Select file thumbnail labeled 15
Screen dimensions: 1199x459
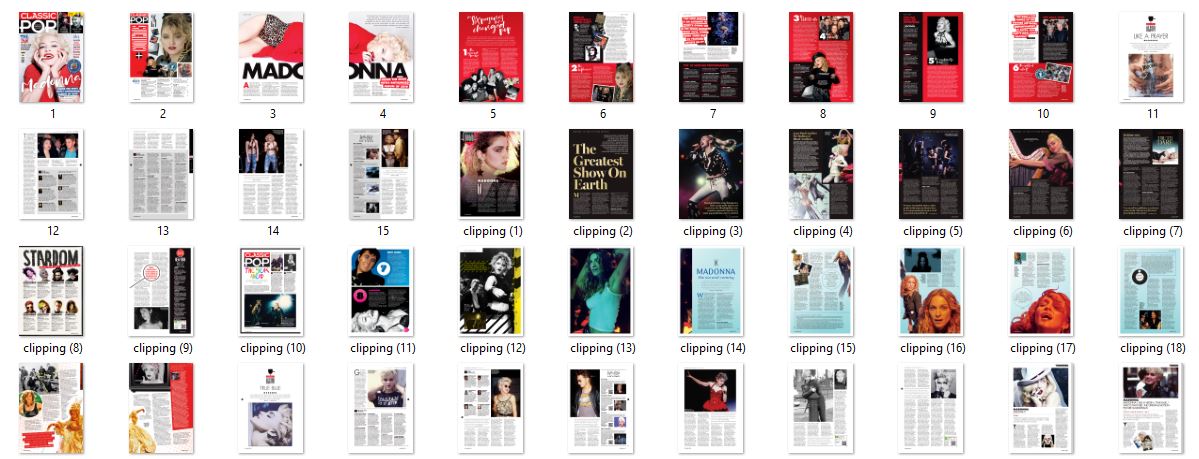point(381,174)
